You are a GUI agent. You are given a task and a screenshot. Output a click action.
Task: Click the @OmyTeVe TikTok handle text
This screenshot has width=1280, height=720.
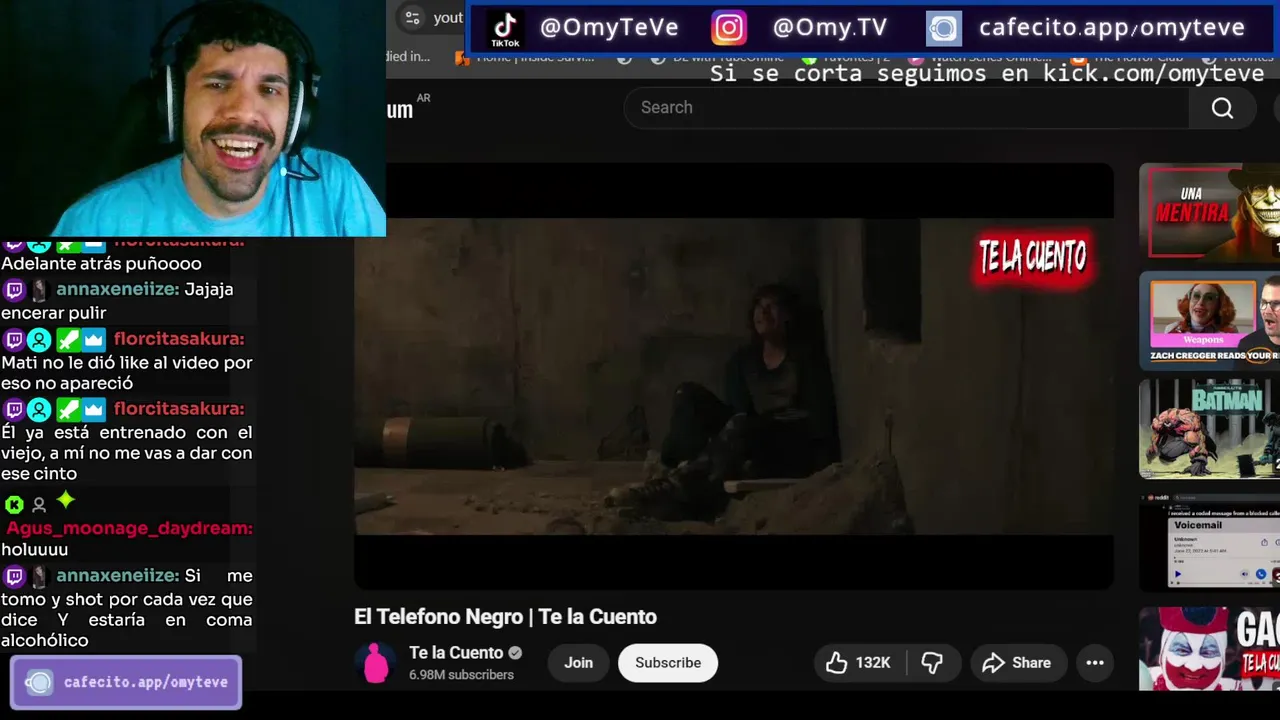coord(609,28)
